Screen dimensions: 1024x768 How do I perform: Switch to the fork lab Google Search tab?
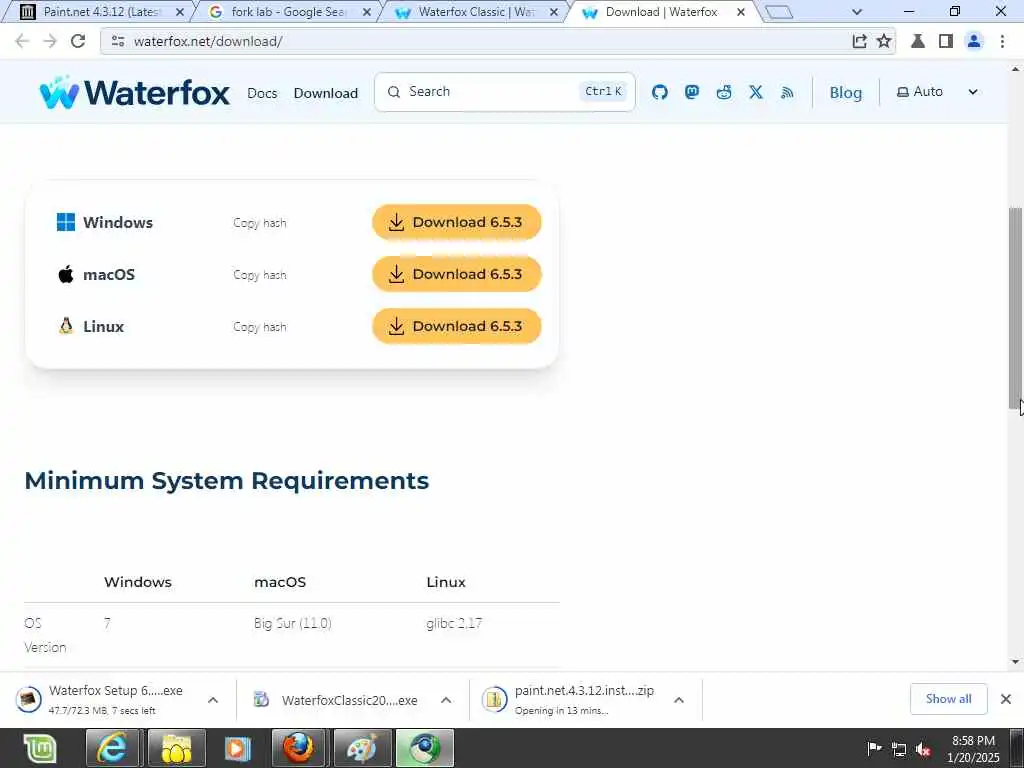coord(287,12)
